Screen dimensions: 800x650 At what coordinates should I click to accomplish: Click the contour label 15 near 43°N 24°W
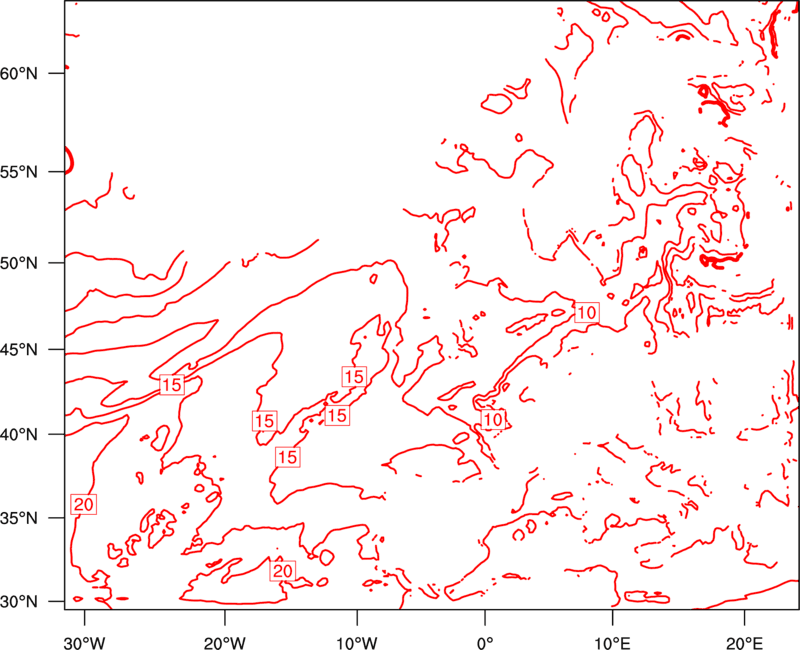[x=172, y=384]
